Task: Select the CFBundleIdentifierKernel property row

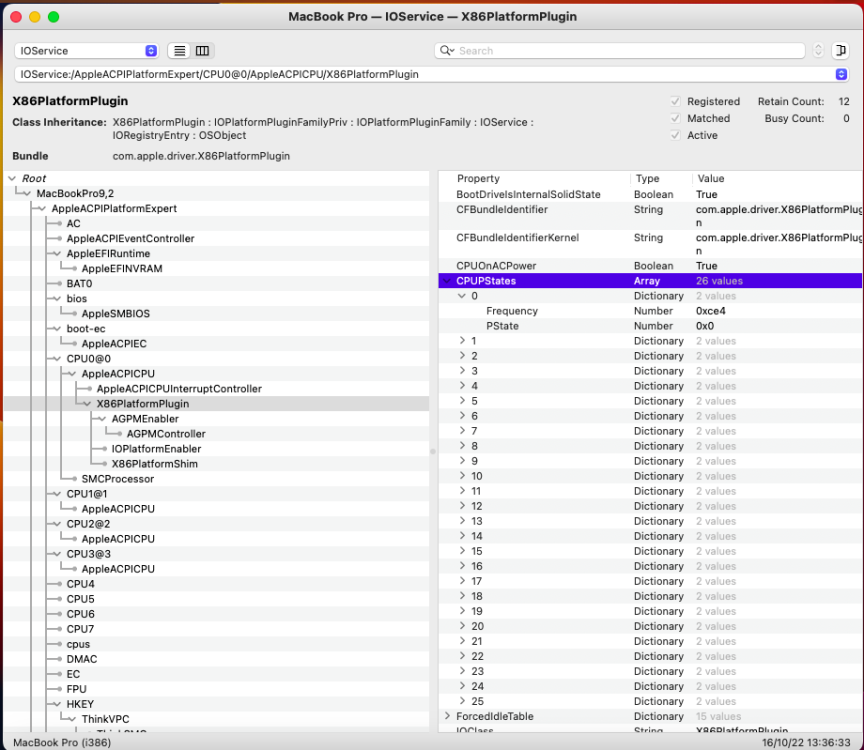Action: click(650, 244)
